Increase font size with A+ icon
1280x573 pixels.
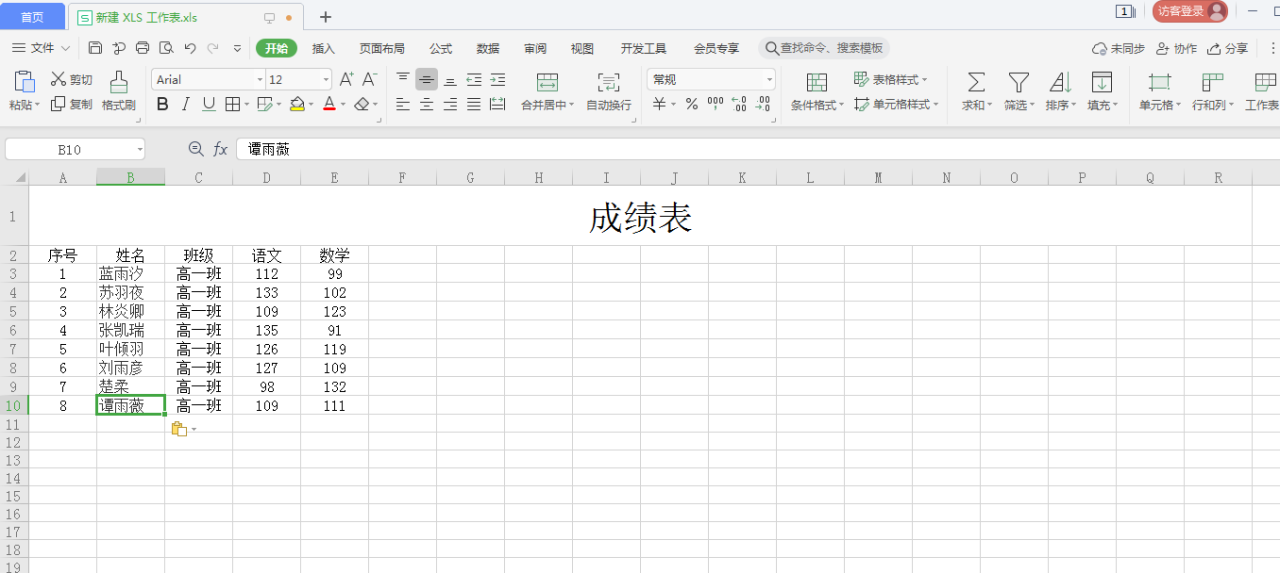point(346,79)
